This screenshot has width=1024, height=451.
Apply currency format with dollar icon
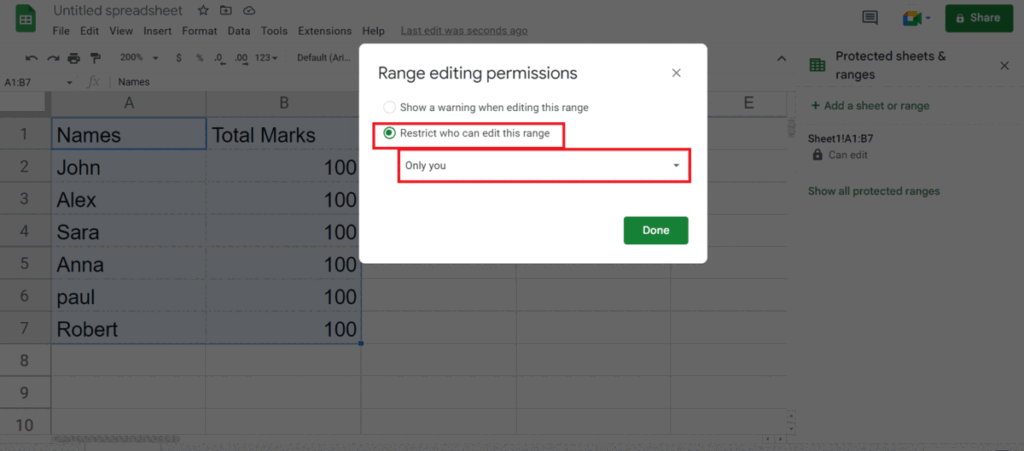click(x=179, y=58)
